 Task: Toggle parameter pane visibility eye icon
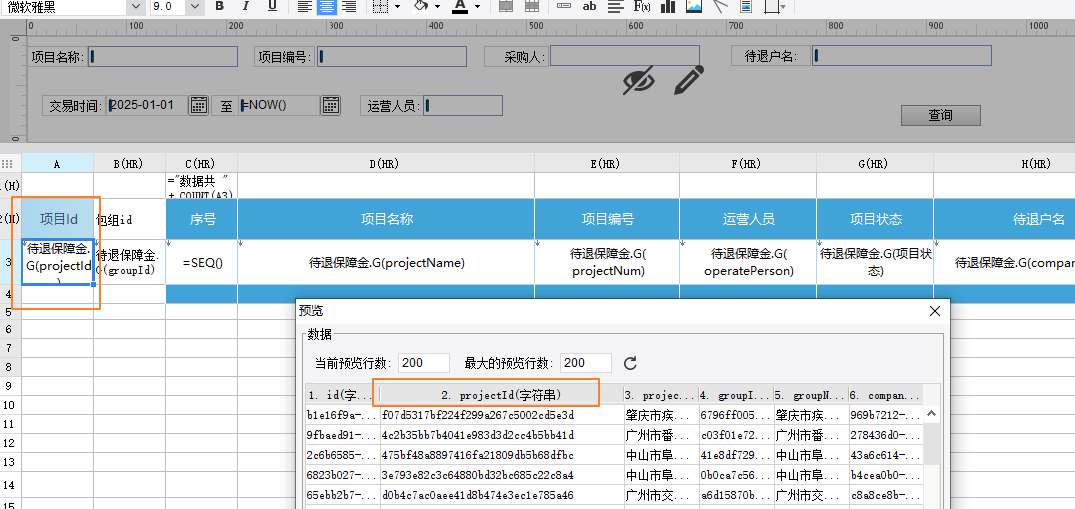coord(638,81)
